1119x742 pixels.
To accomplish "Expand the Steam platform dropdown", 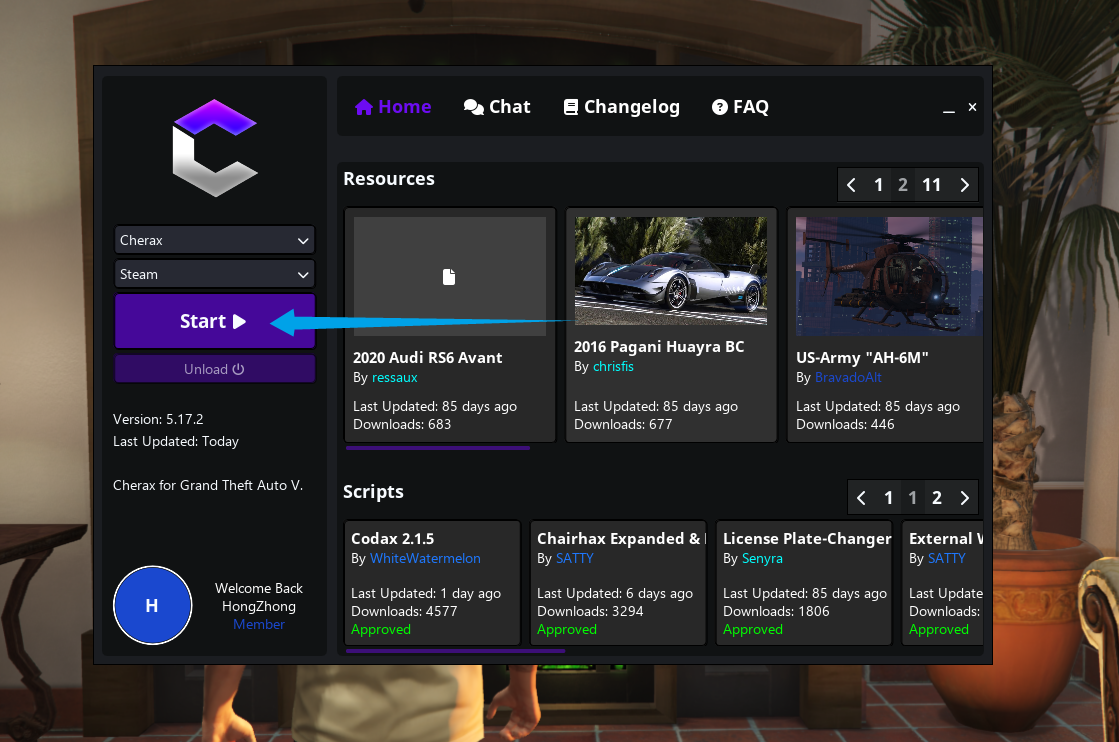I will click(x=214, y=274).
